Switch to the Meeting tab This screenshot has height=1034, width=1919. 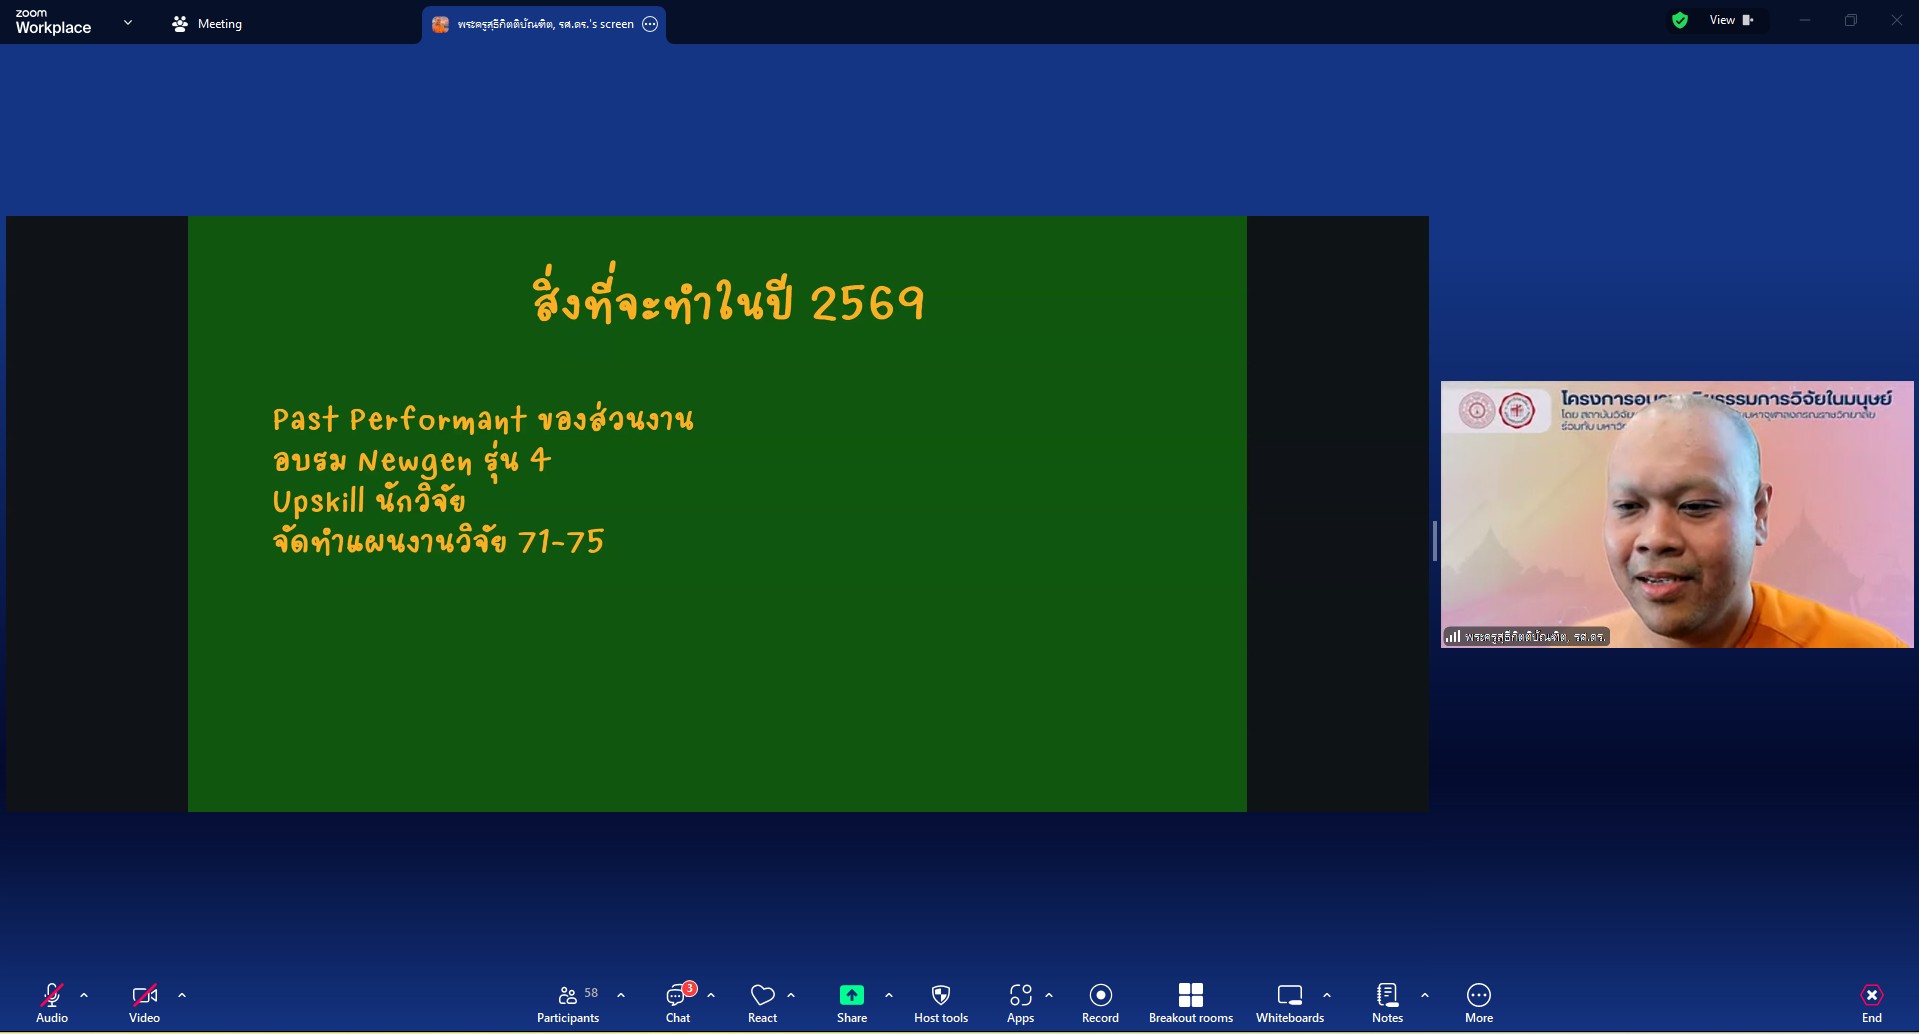207,24
